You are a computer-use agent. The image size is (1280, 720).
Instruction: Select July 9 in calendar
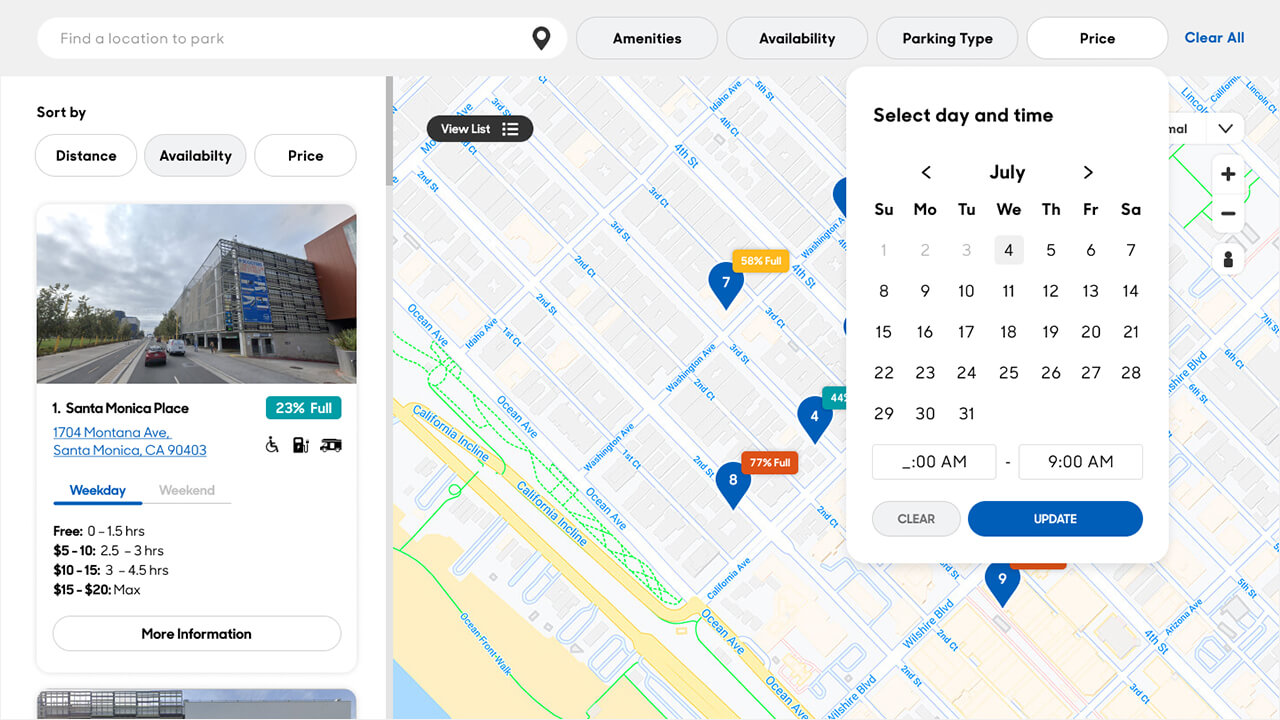(925, 291)
